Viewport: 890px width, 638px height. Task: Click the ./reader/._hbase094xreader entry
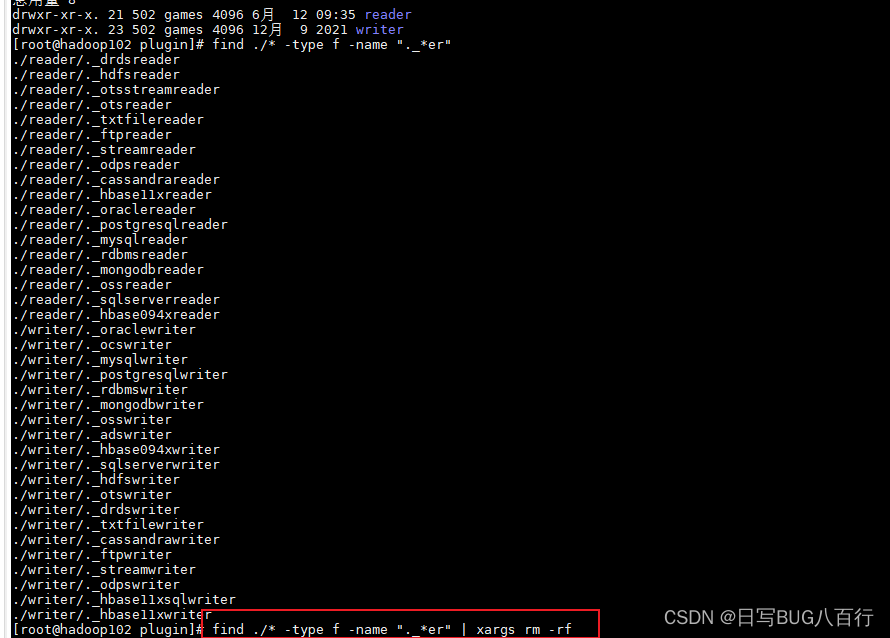point(116,314)
